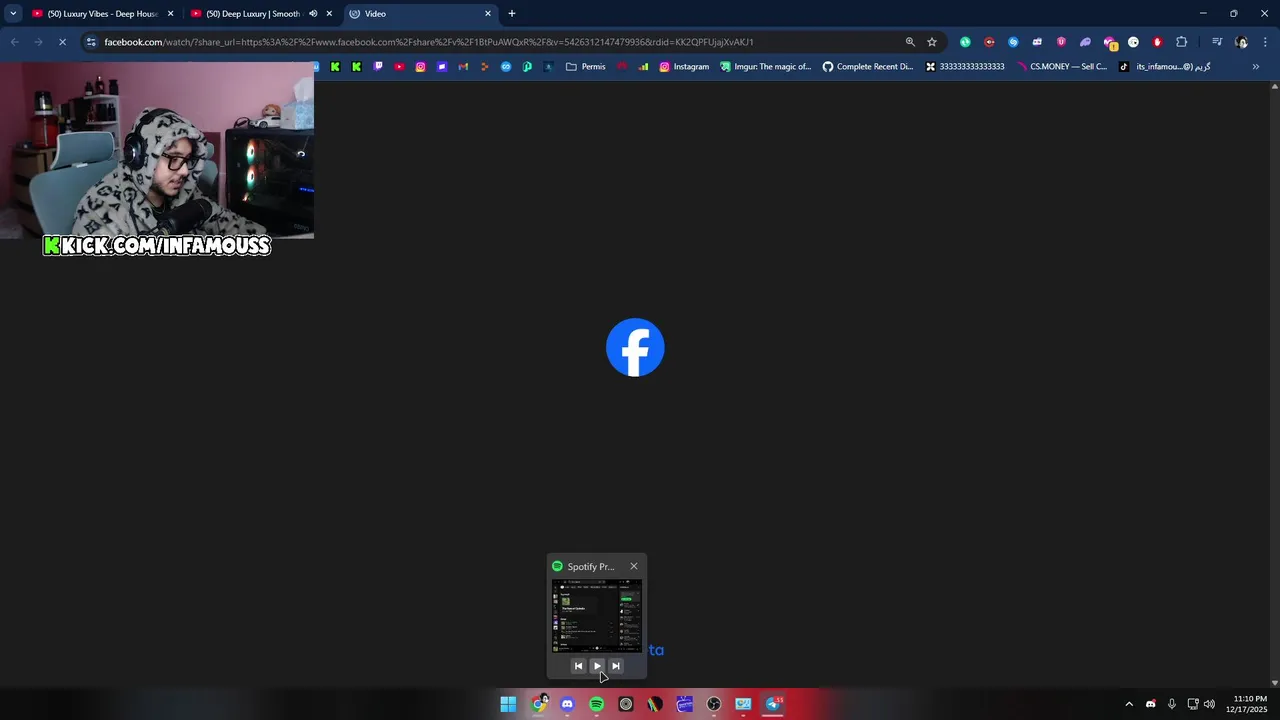Open extension with yellow warning badge

point(1109,42)
